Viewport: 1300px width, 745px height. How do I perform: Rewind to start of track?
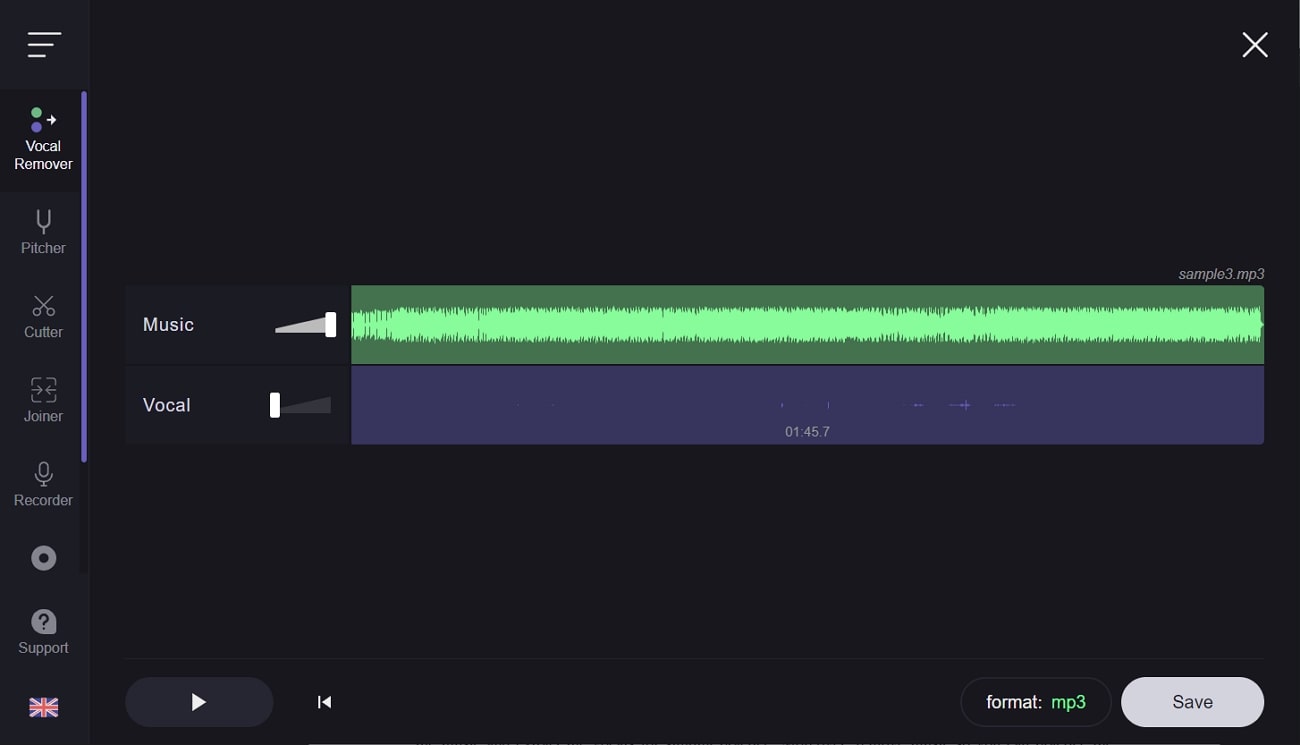pos(324,702)
